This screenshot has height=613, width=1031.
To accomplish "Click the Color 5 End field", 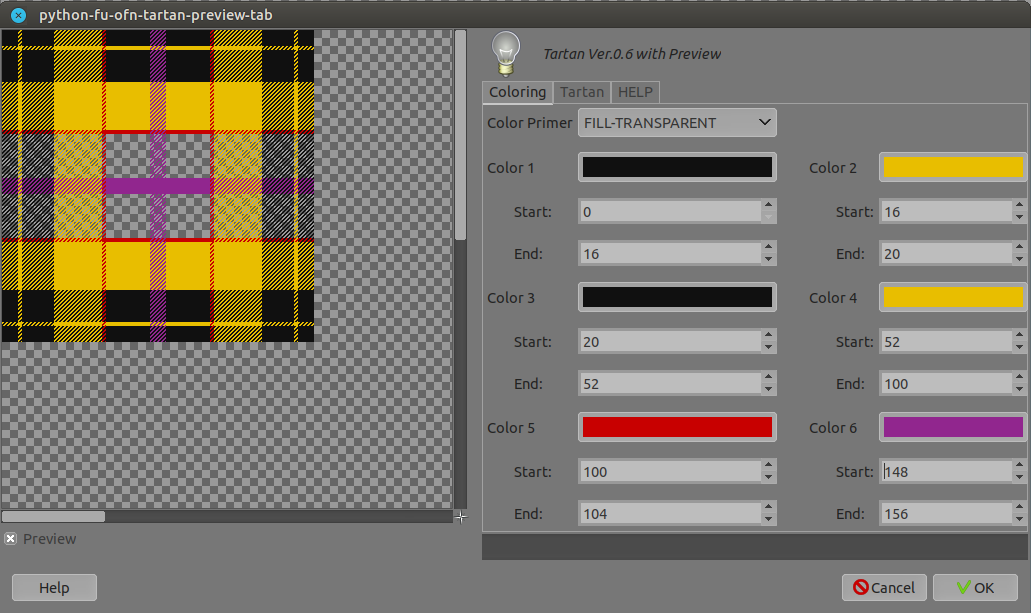I will coord(670,514).
